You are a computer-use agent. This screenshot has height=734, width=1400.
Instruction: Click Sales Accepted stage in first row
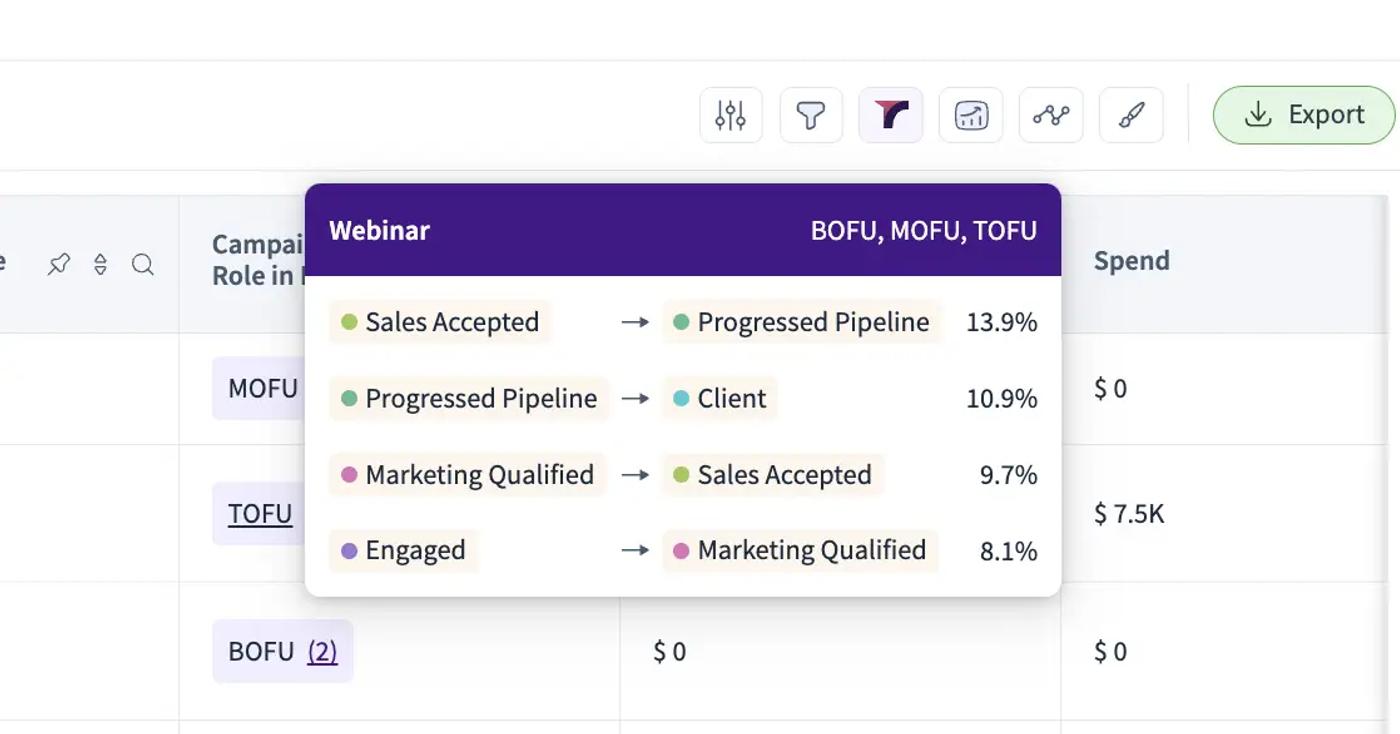[440, 322]
